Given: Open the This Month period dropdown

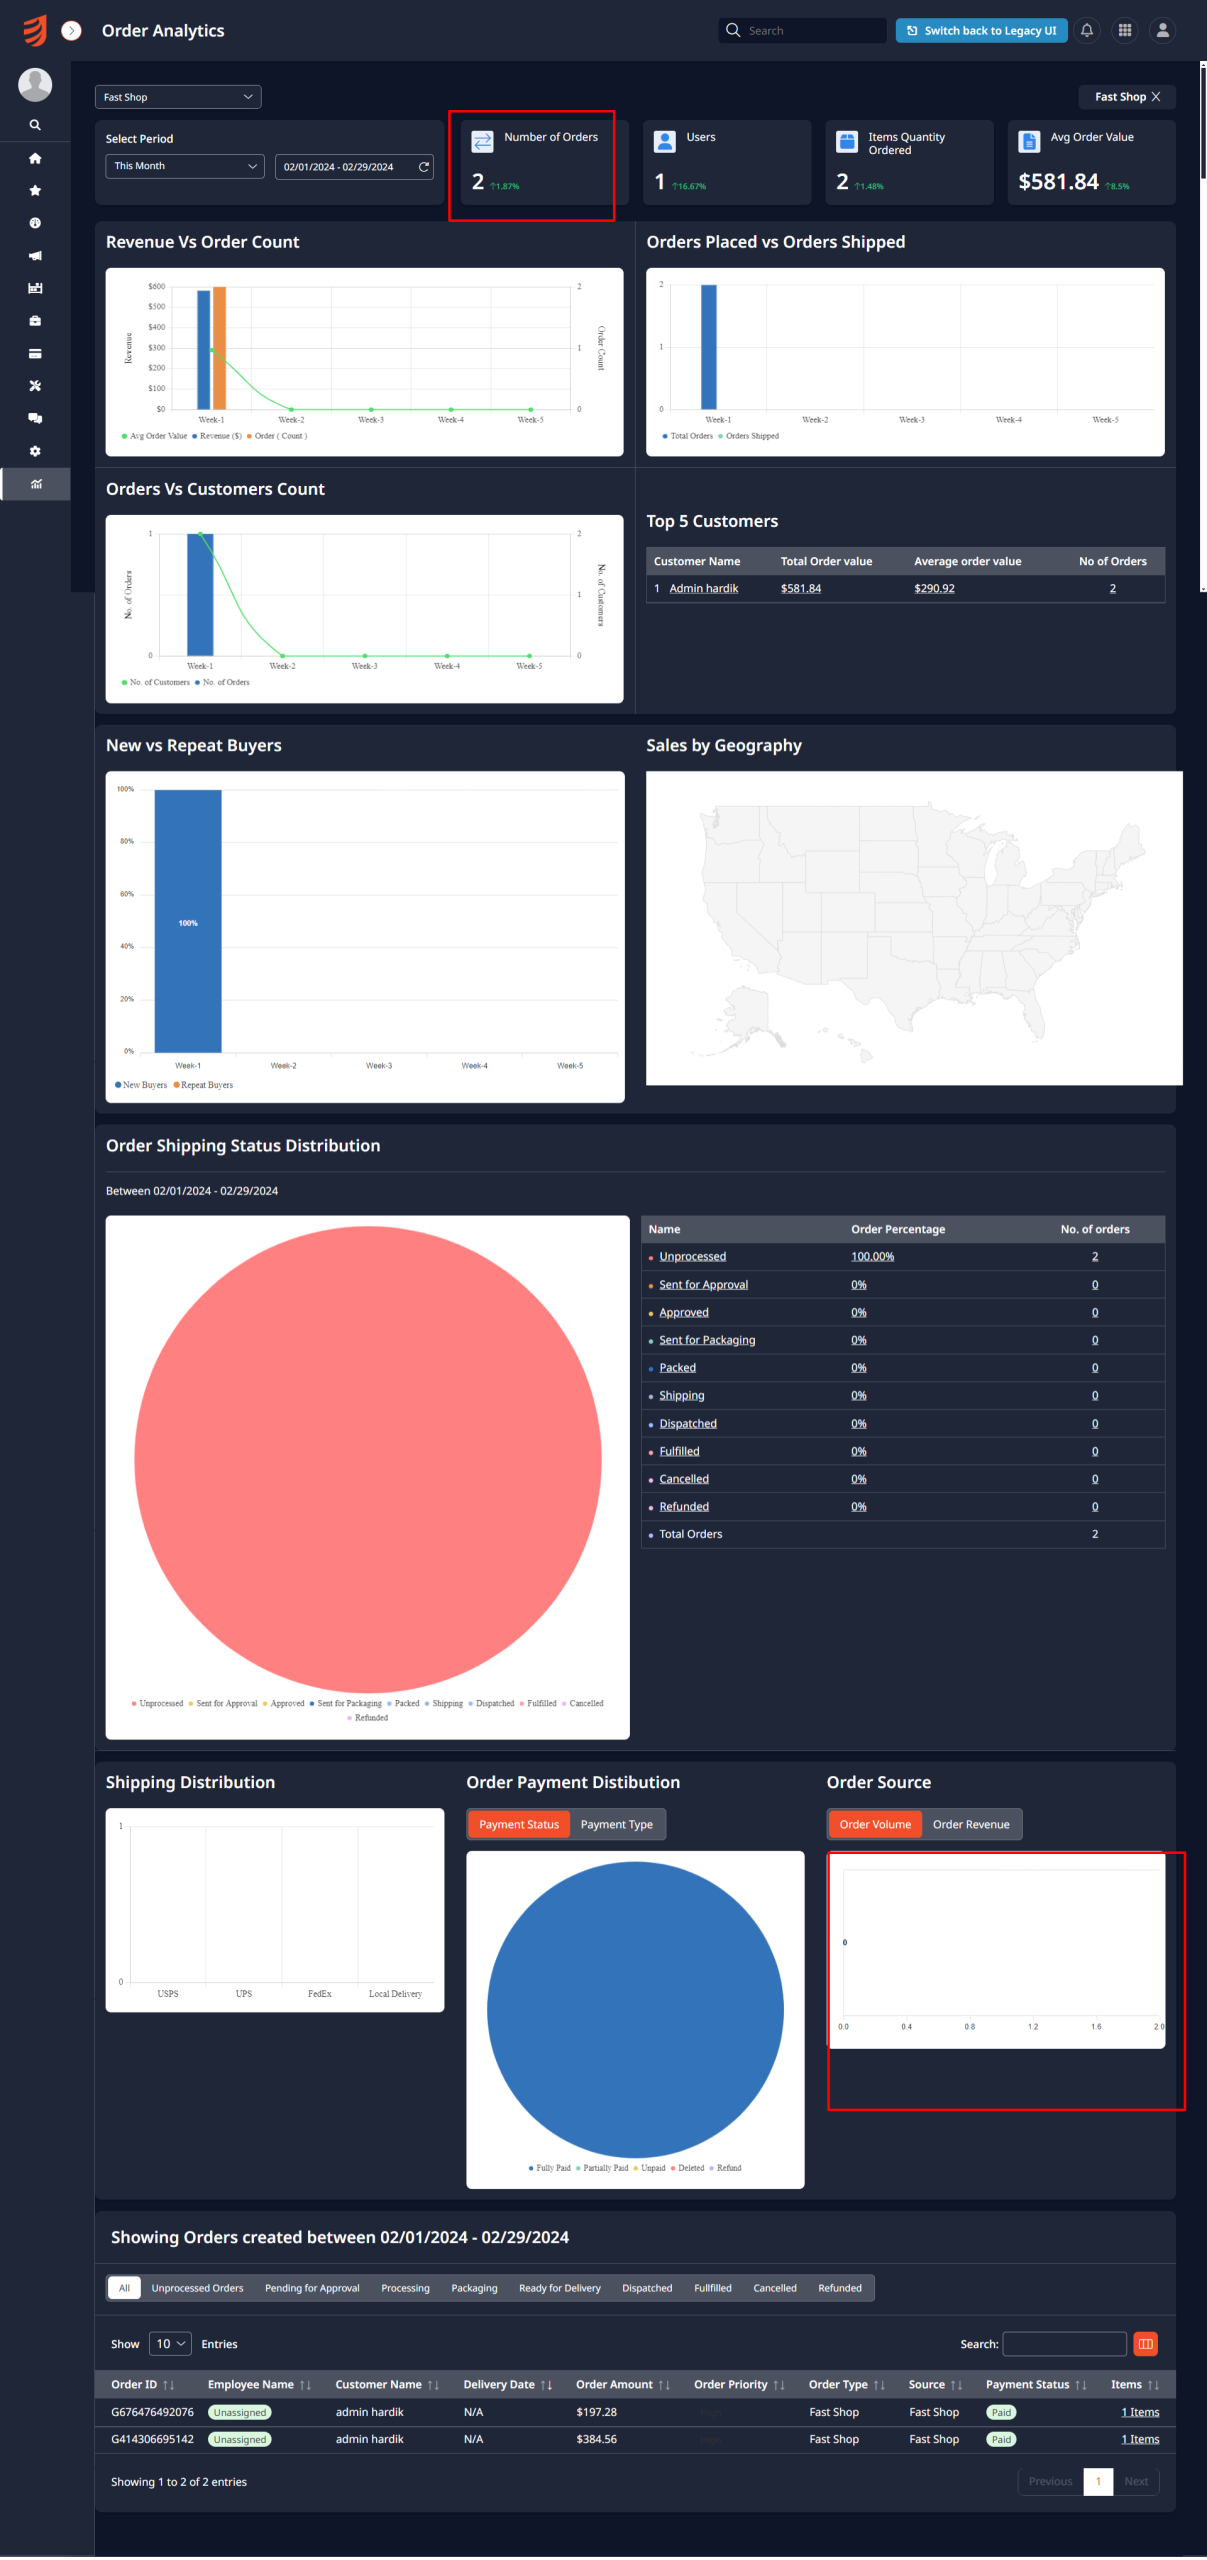Looking at the screenshot, I should pos(185,166).
